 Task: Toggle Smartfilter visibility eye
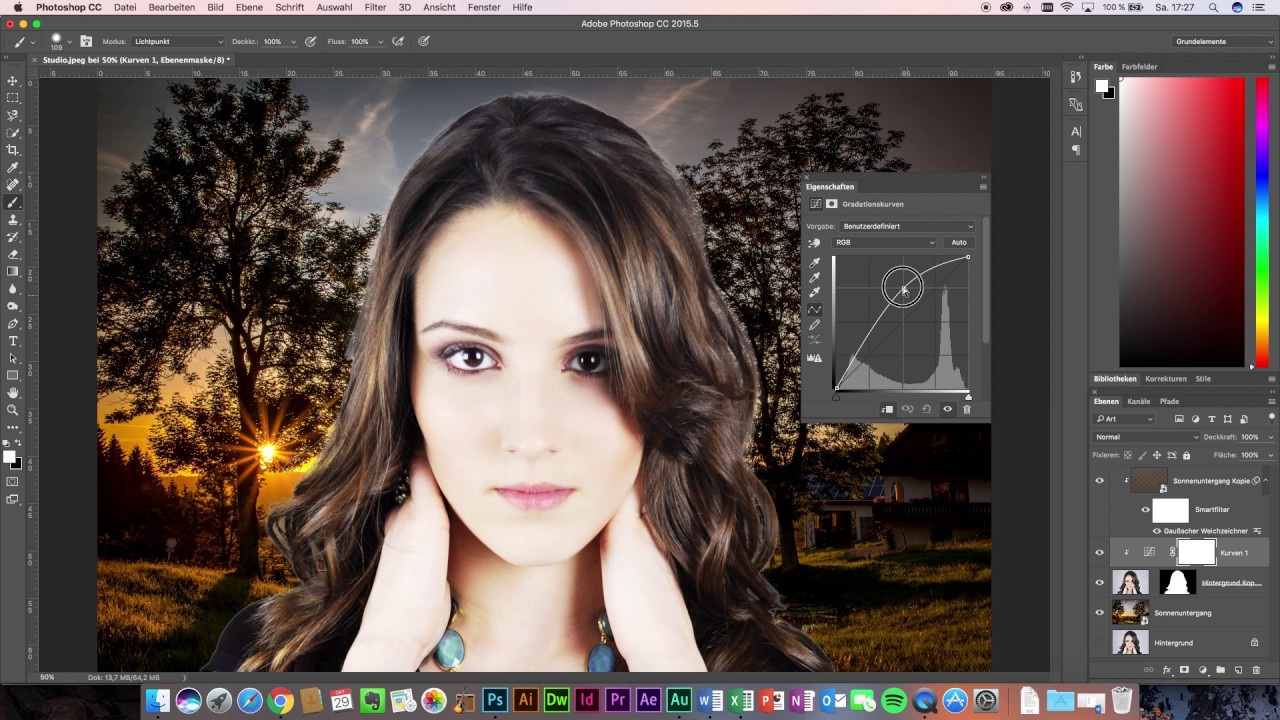pyautogui.click(x=1146, y=510)
